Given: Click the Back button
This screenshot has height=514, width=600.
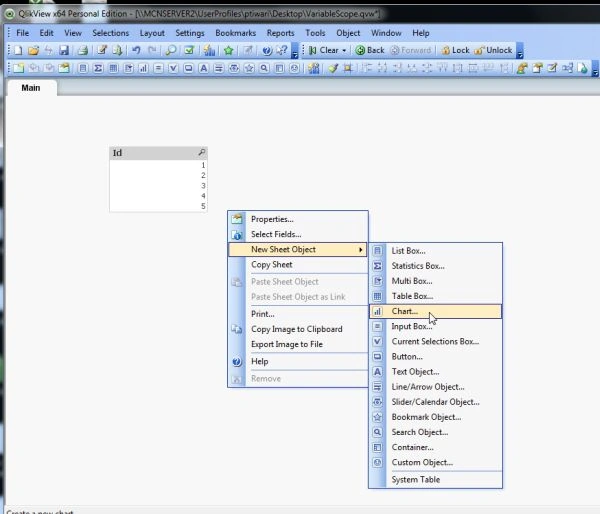Looking at the screenshot, I should [370, 51].
